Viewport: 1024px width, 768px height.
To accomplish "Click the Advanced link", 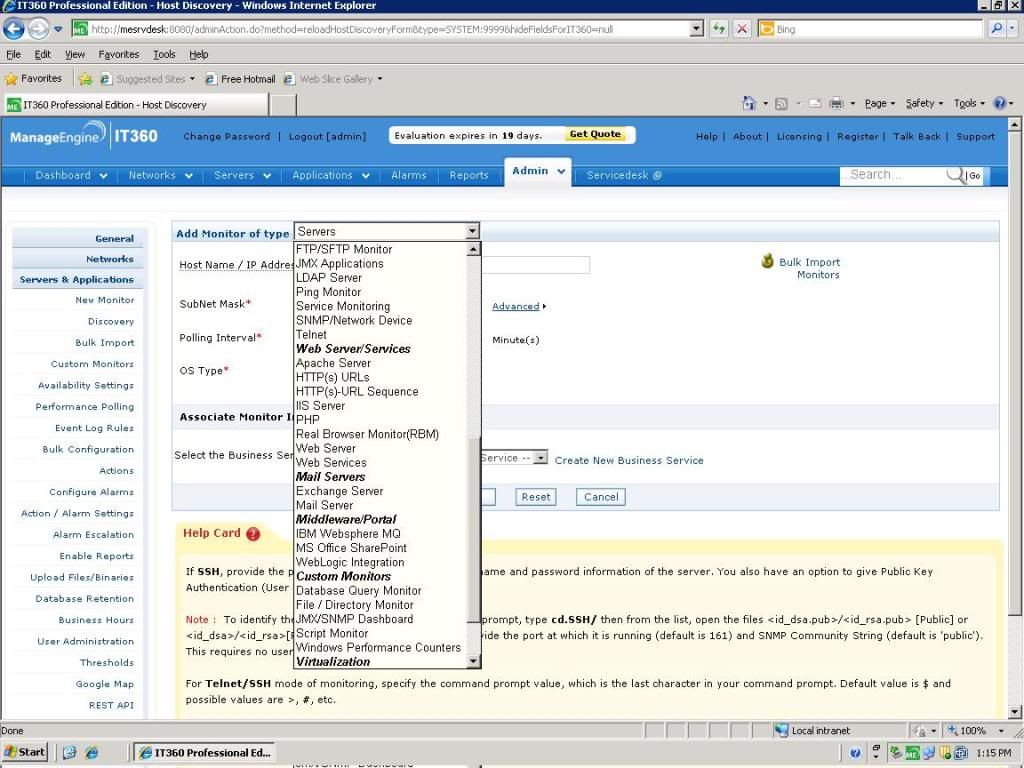I will 516,306.
